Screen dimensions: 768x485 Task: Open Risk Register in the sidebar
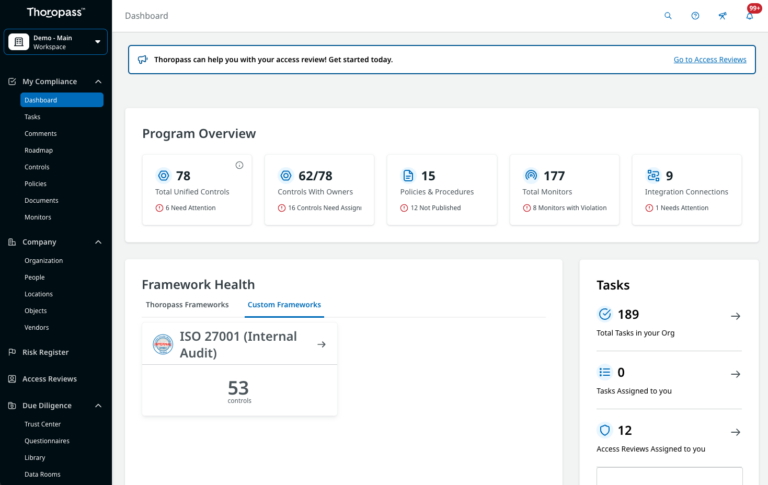point(45,352)
